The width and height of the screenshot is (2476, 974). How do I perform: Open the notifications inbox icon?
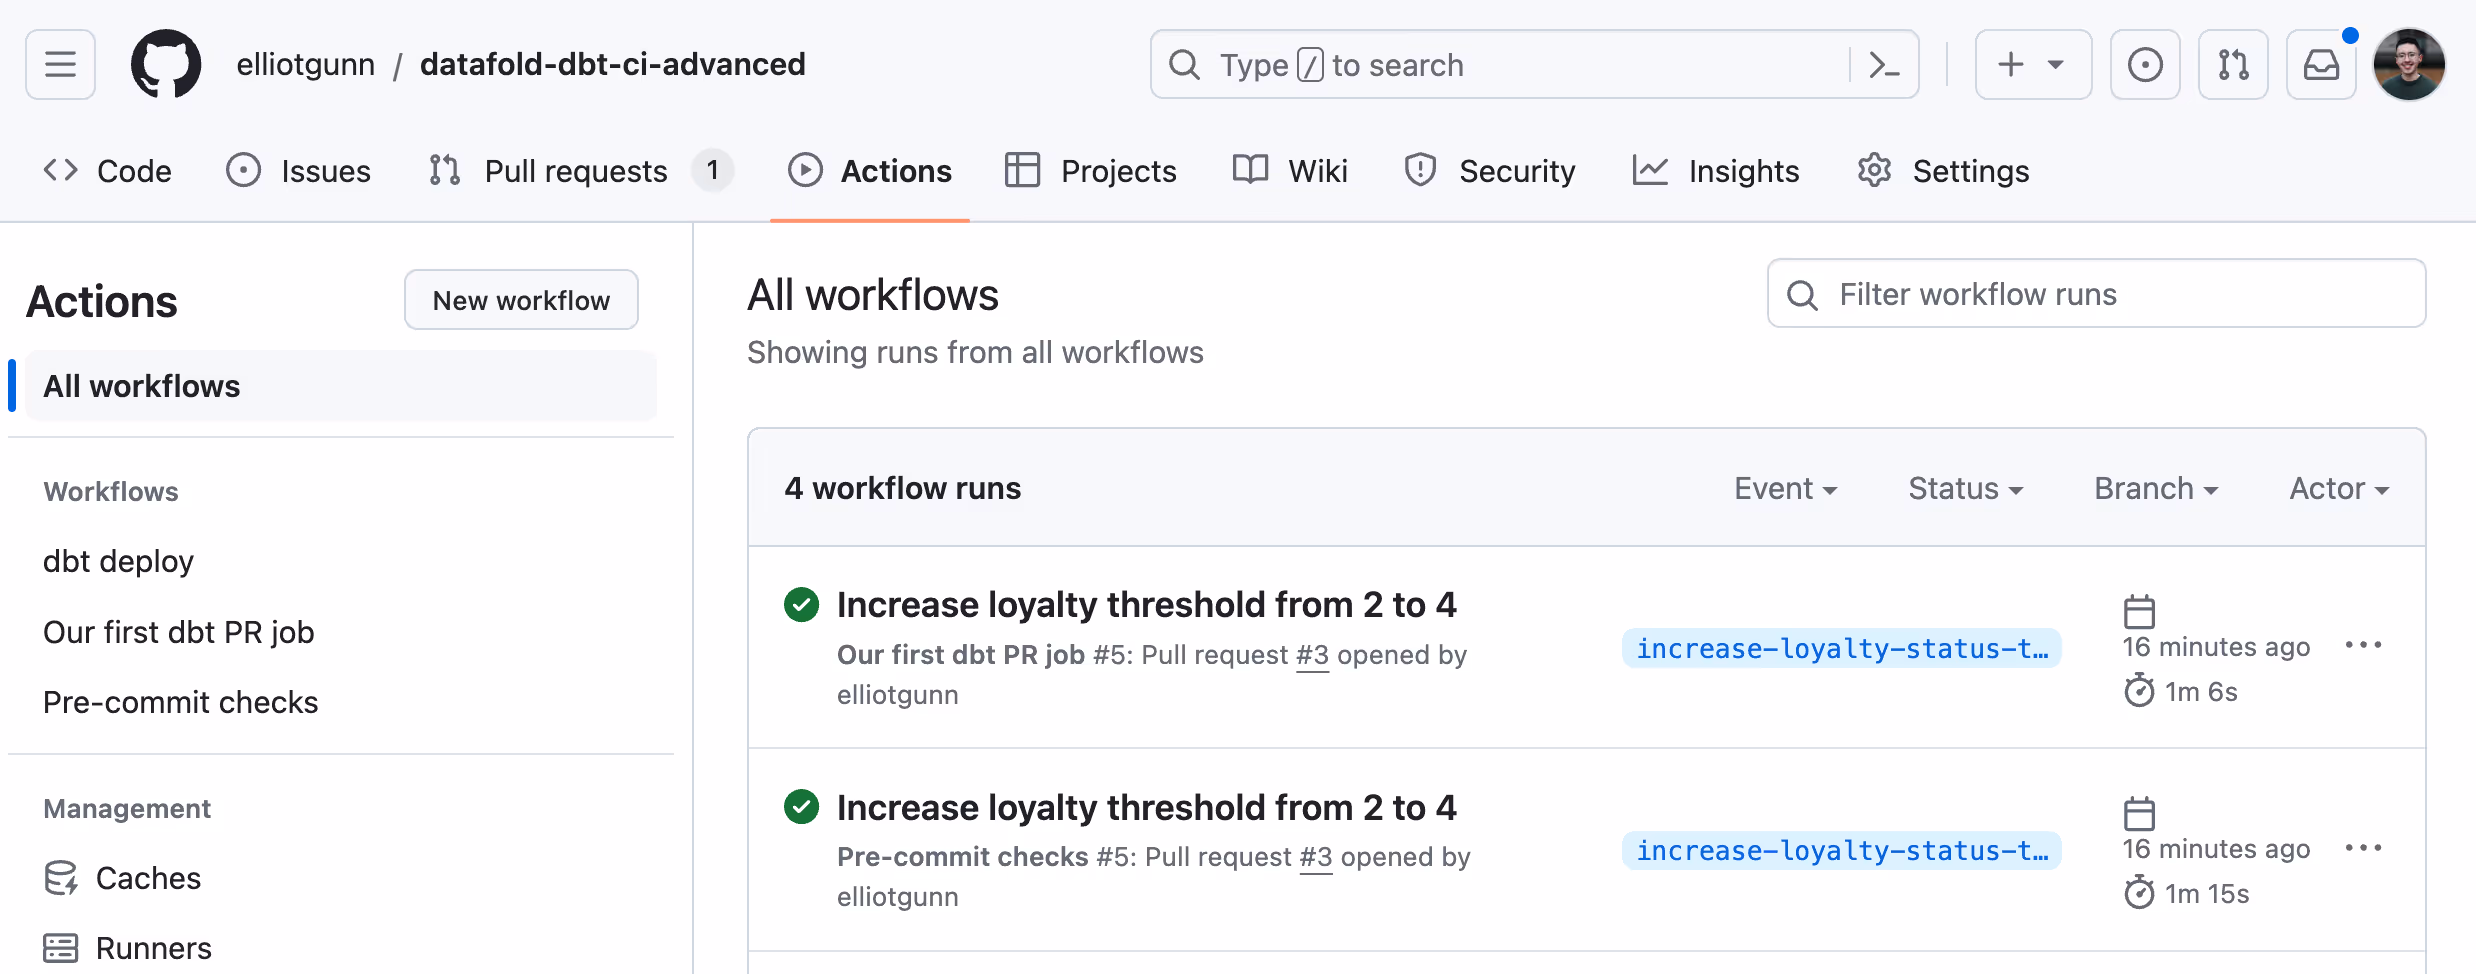click(2321, 65)
